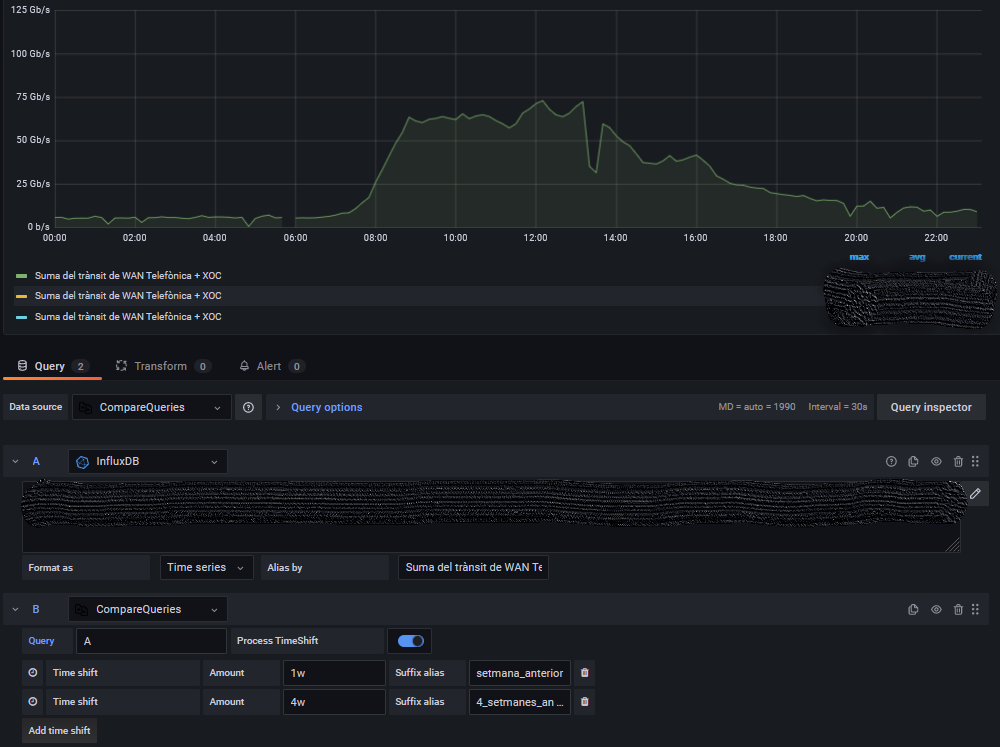Toggle query B visibility with its eye icon

(x=936, y=609)
